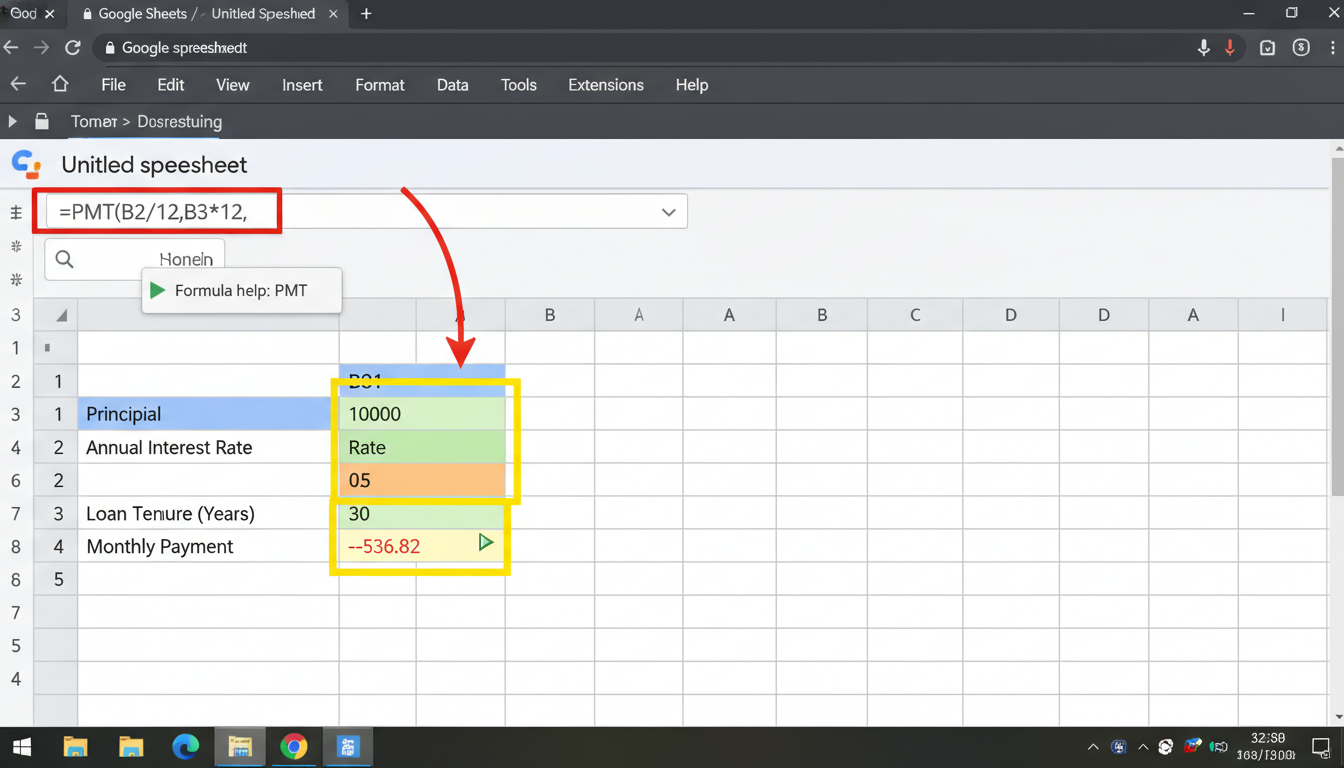Click the page refresh button

click(x=71, y=47)
